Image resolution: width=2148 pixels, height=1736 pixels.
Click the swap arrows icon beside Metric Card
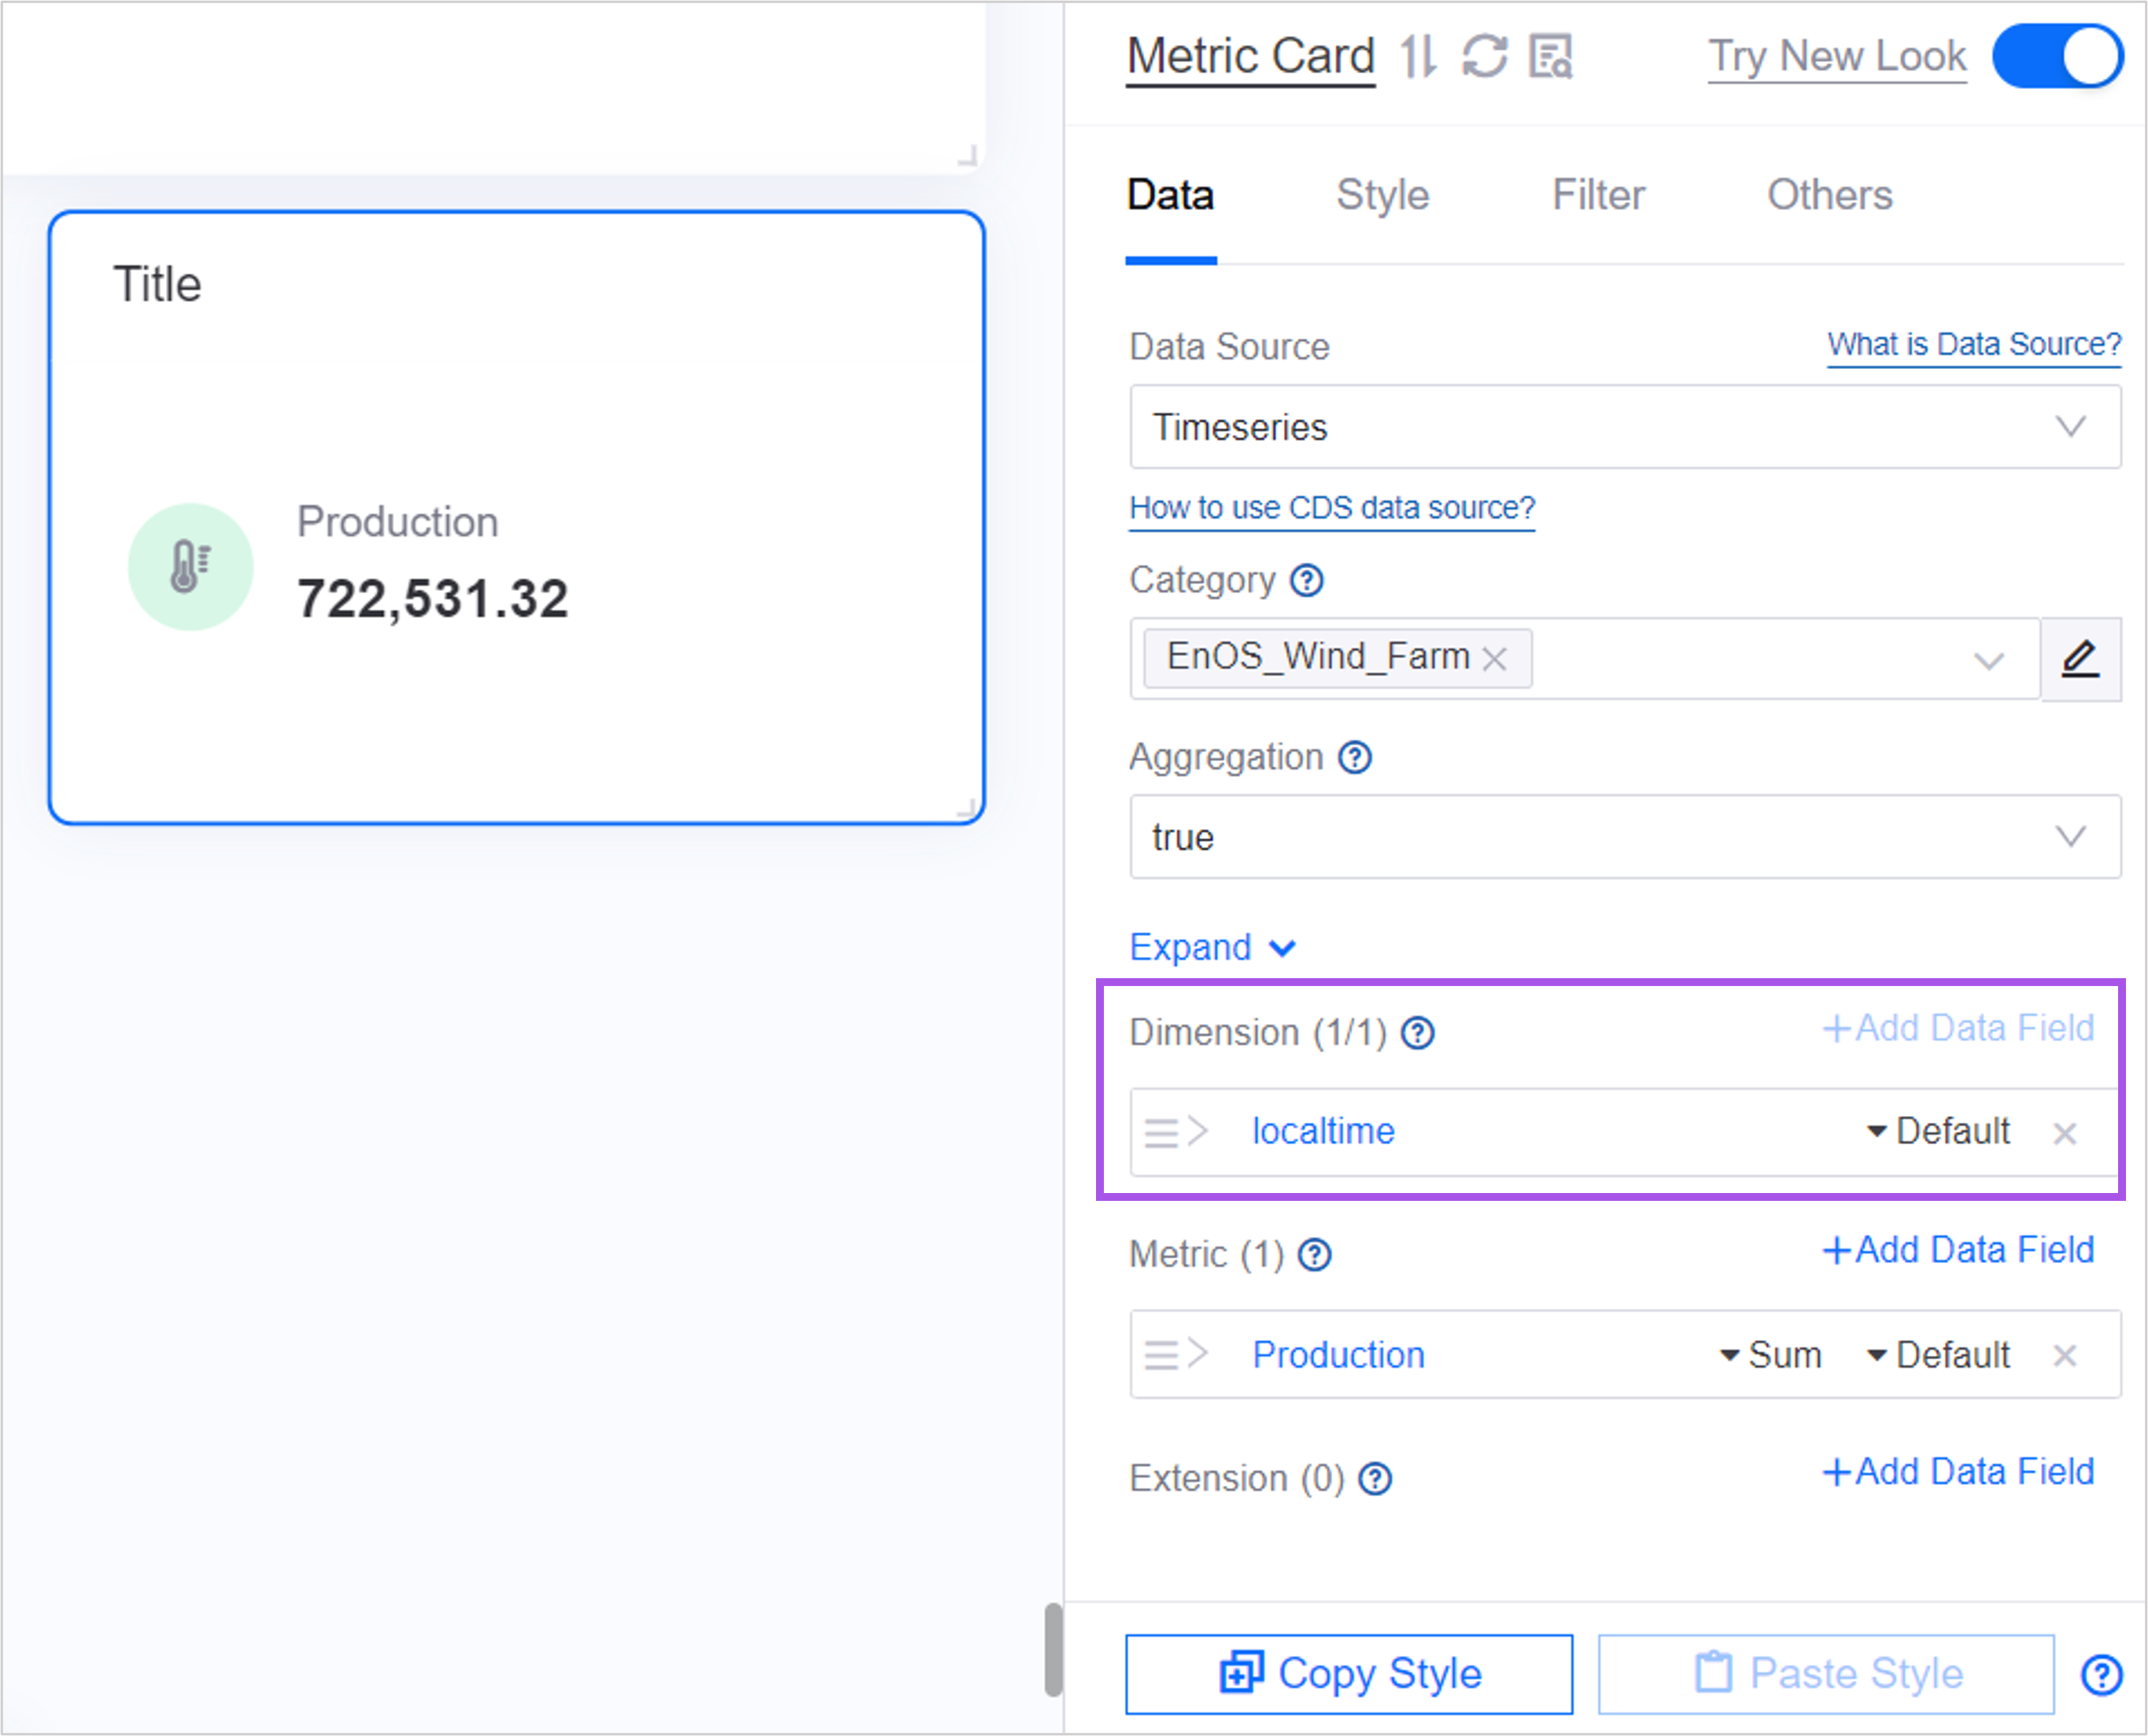point(1417,56)
